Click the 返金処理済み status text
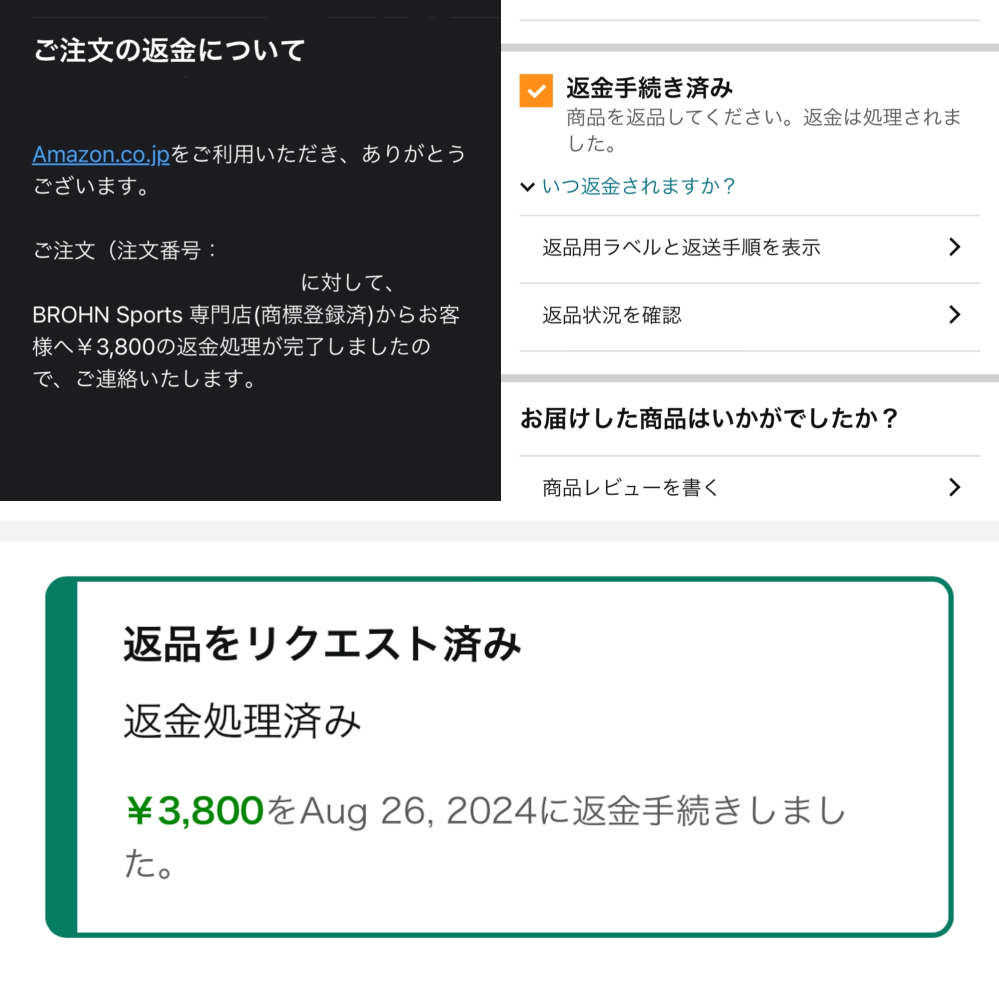The width and height of the screenshot is (999, 999). [242, 721]
